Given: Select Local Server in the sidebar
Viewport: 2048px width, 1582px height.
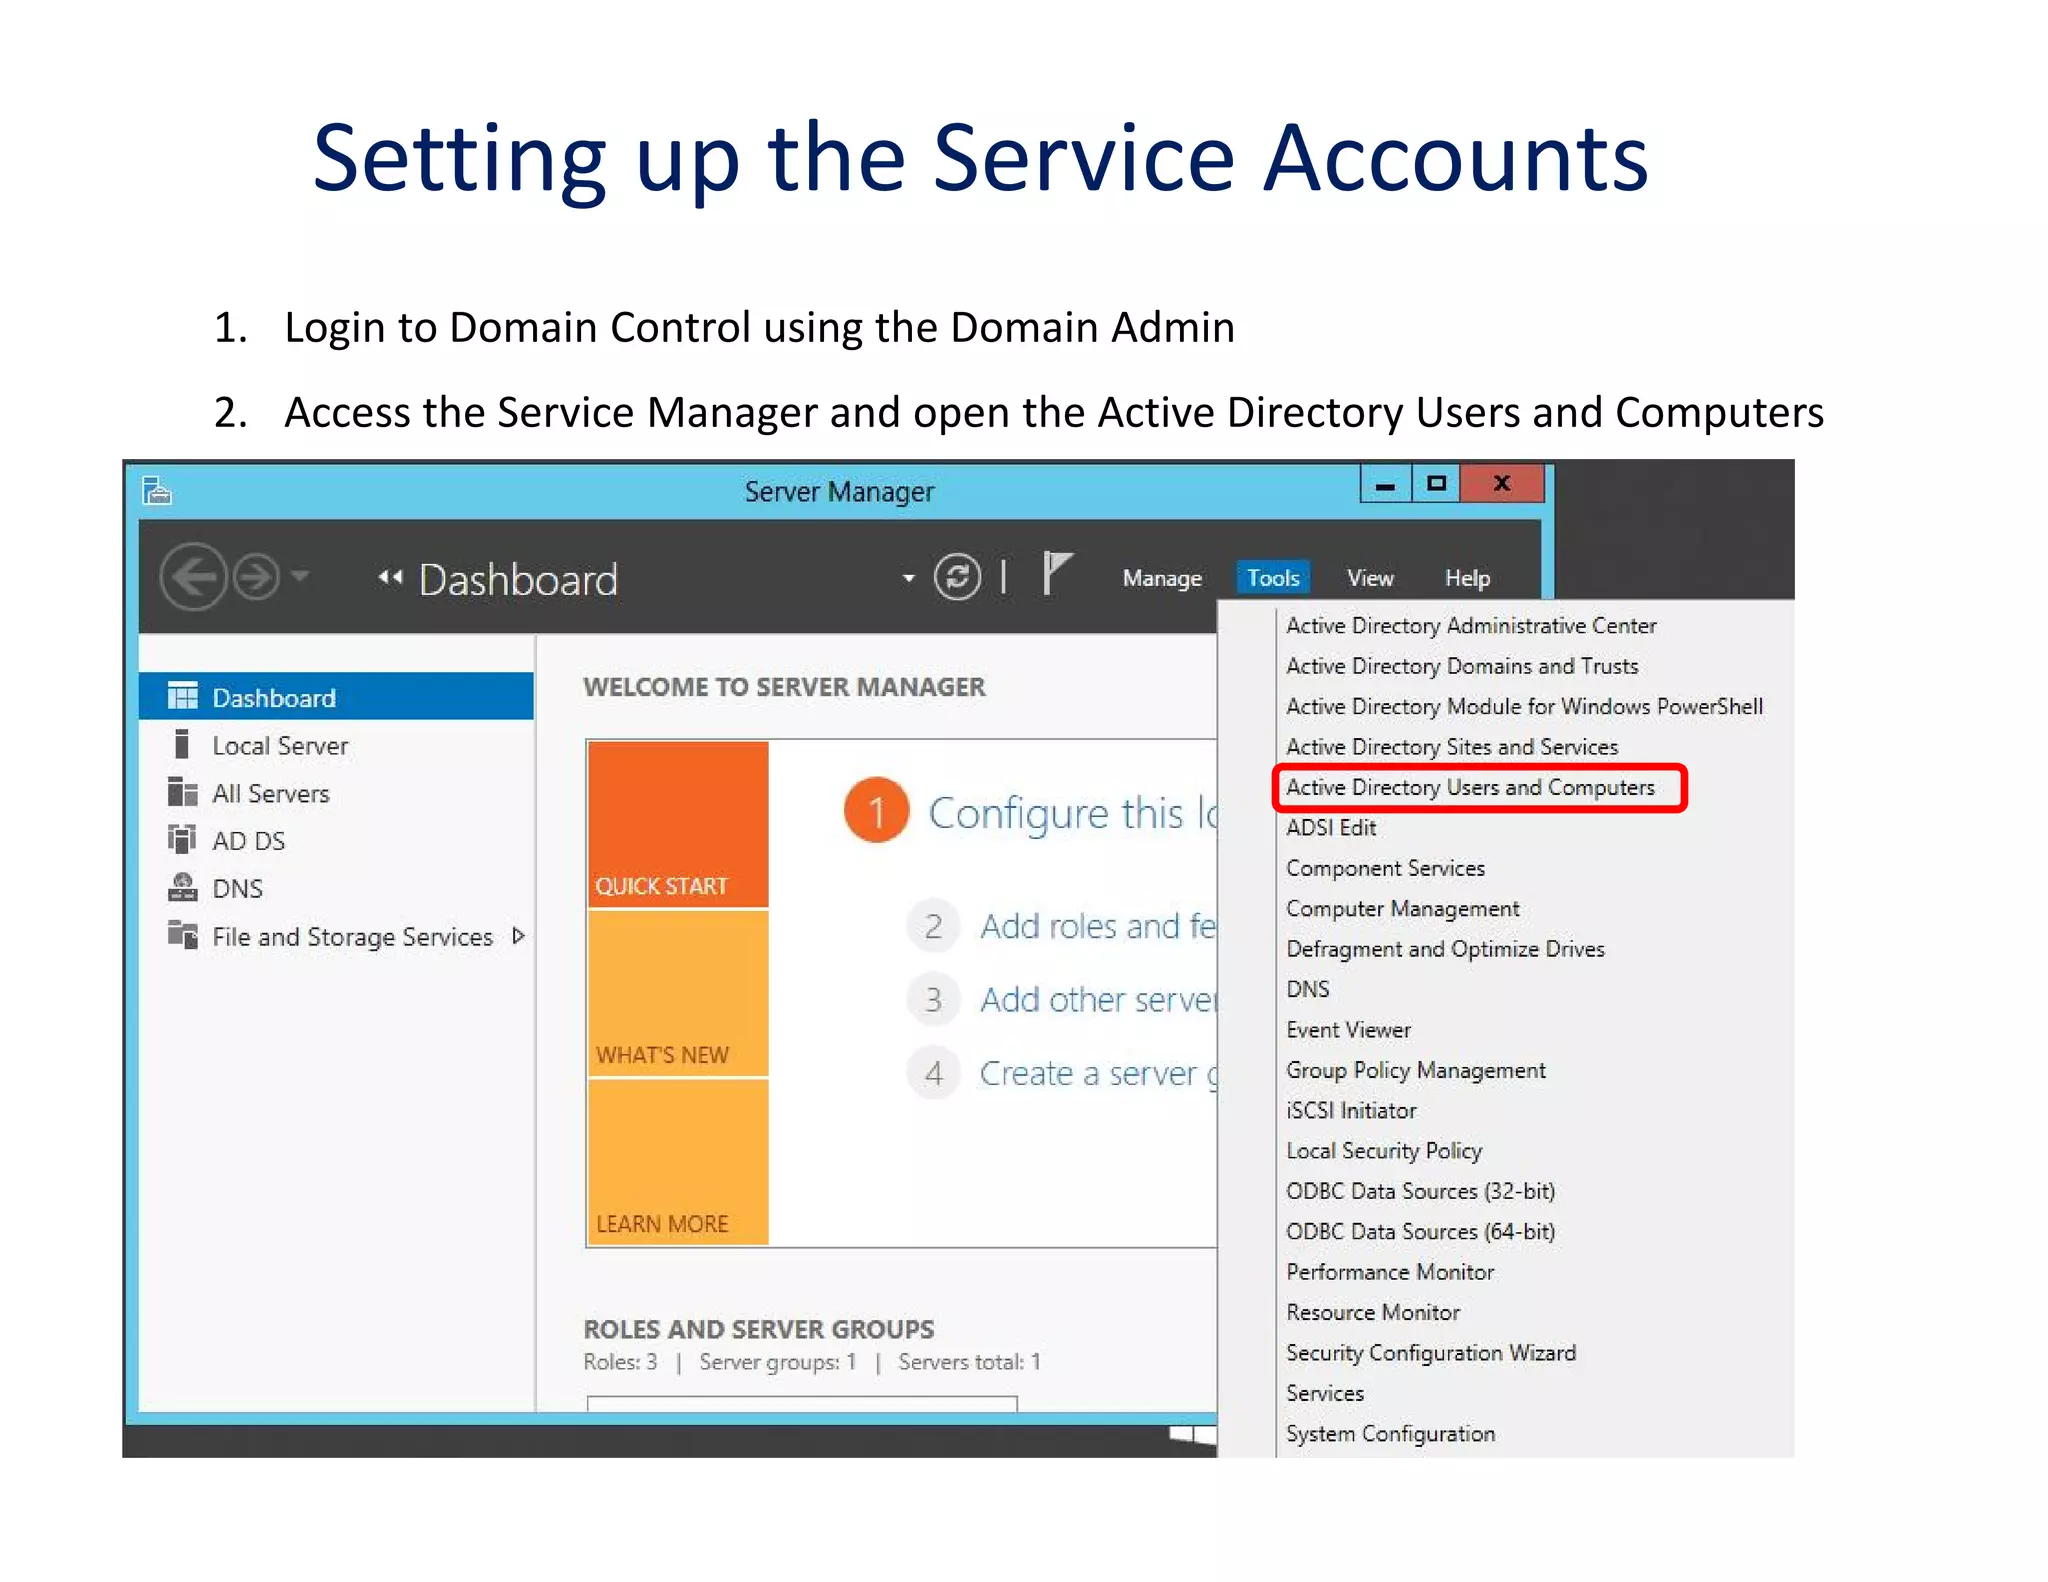Looking at the screenshot, I should 336,745.
